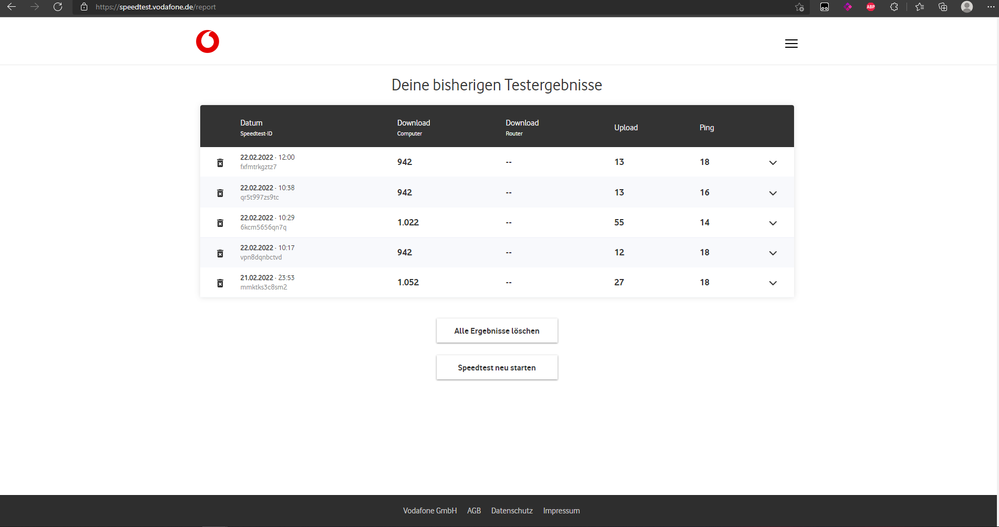The width and height of the screenshot is (999, 527).
Task: Click the ping value 16
Action: tap(705, 192)
